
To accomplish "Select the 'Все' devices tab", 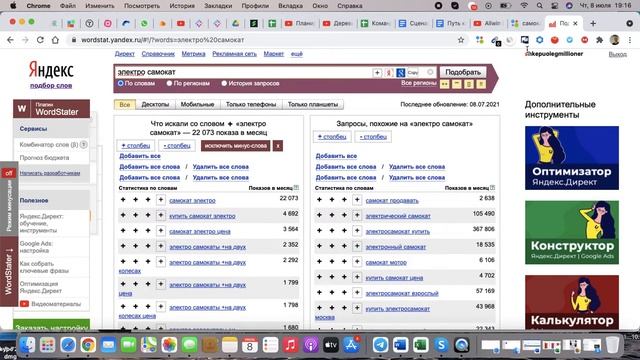I will (x=124, y=104).
